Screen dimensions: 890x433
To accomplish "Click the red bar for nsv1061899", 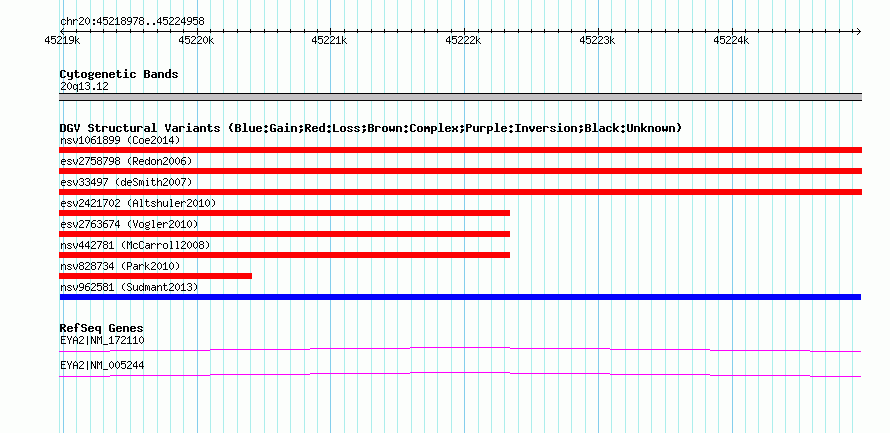I will [x=460, y=150].
